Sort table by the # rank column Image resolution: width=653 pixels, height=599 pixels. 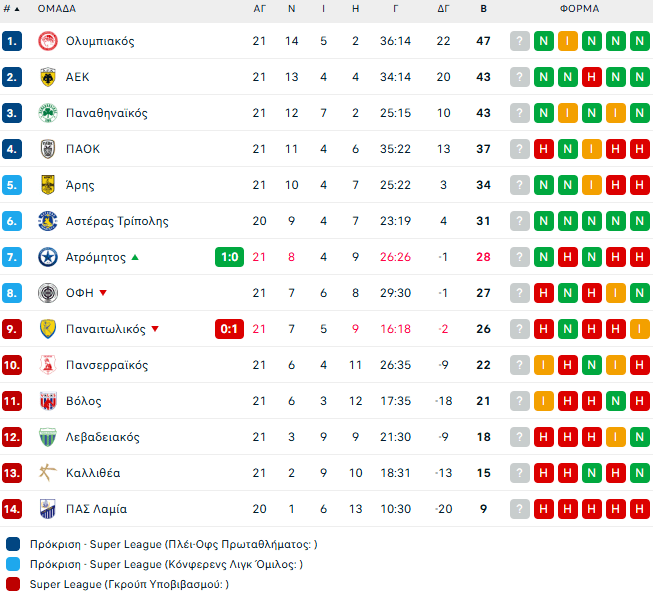12,9
